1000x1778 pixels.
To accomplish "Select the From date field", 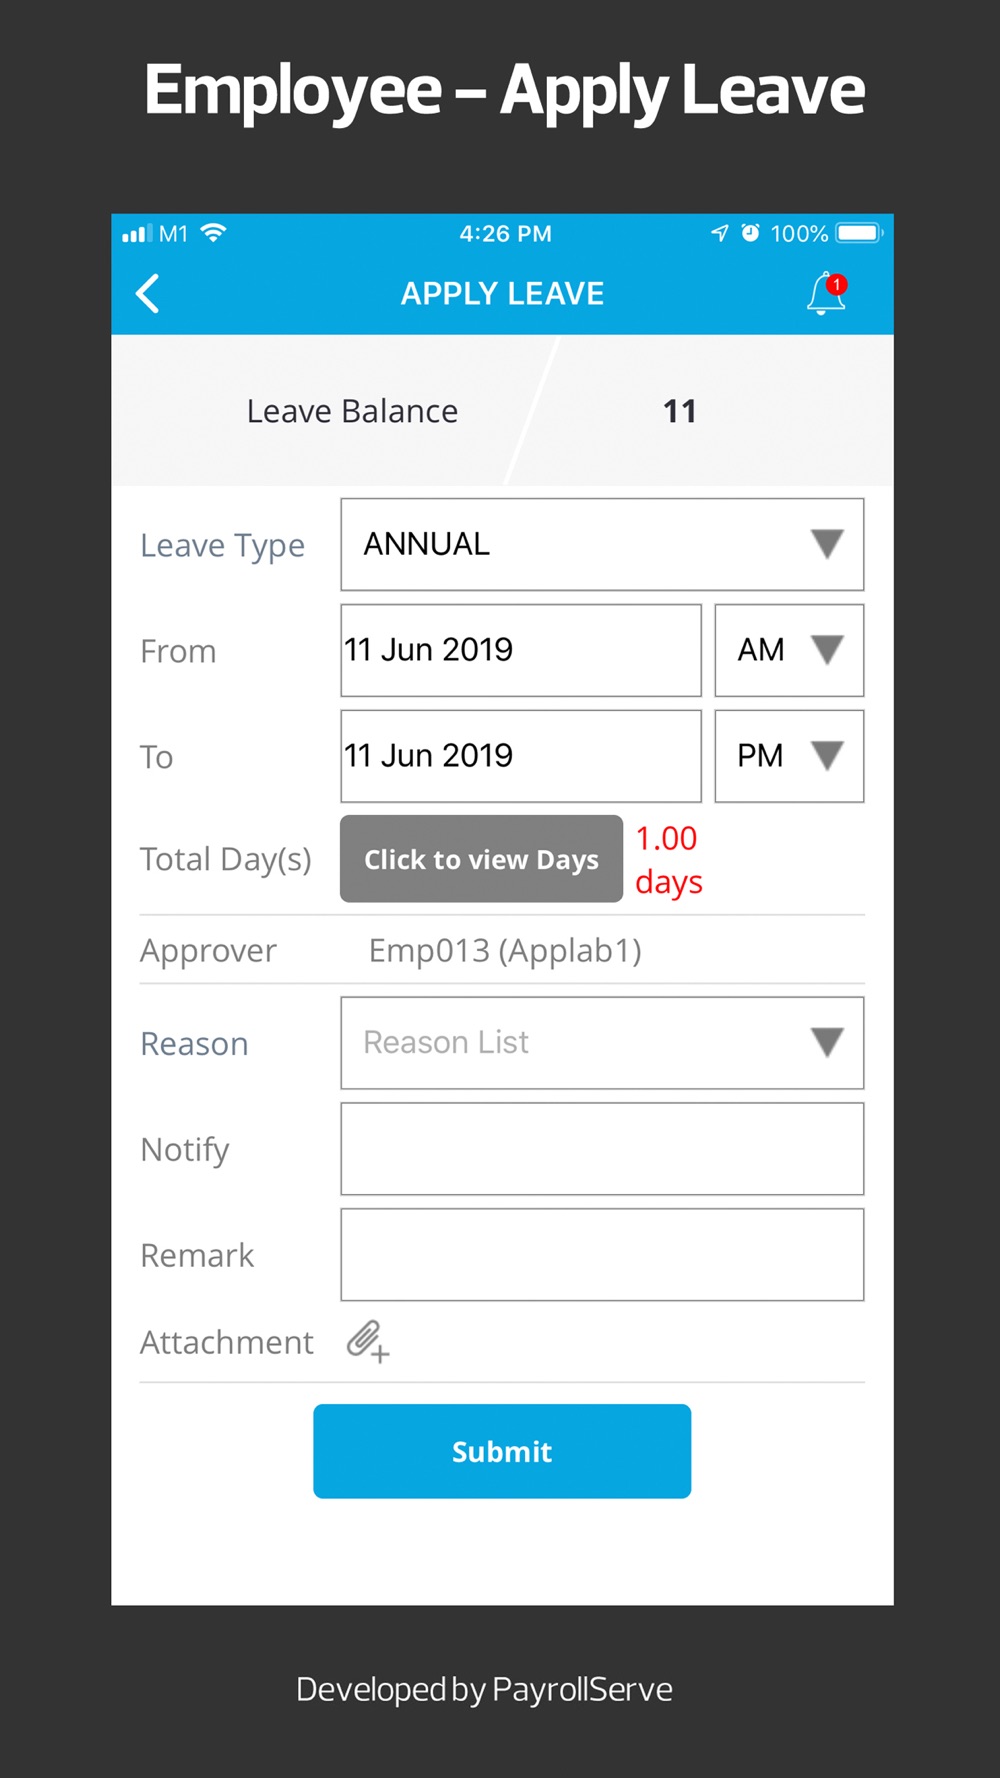I will [520, 650].
